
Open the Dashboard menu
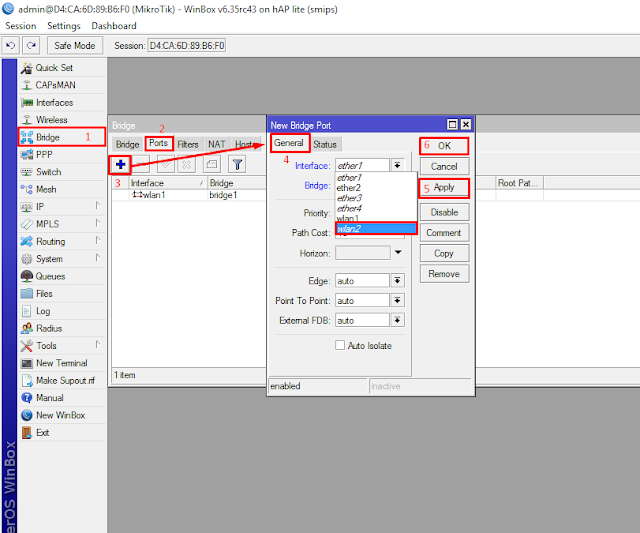tap(114, 26)
